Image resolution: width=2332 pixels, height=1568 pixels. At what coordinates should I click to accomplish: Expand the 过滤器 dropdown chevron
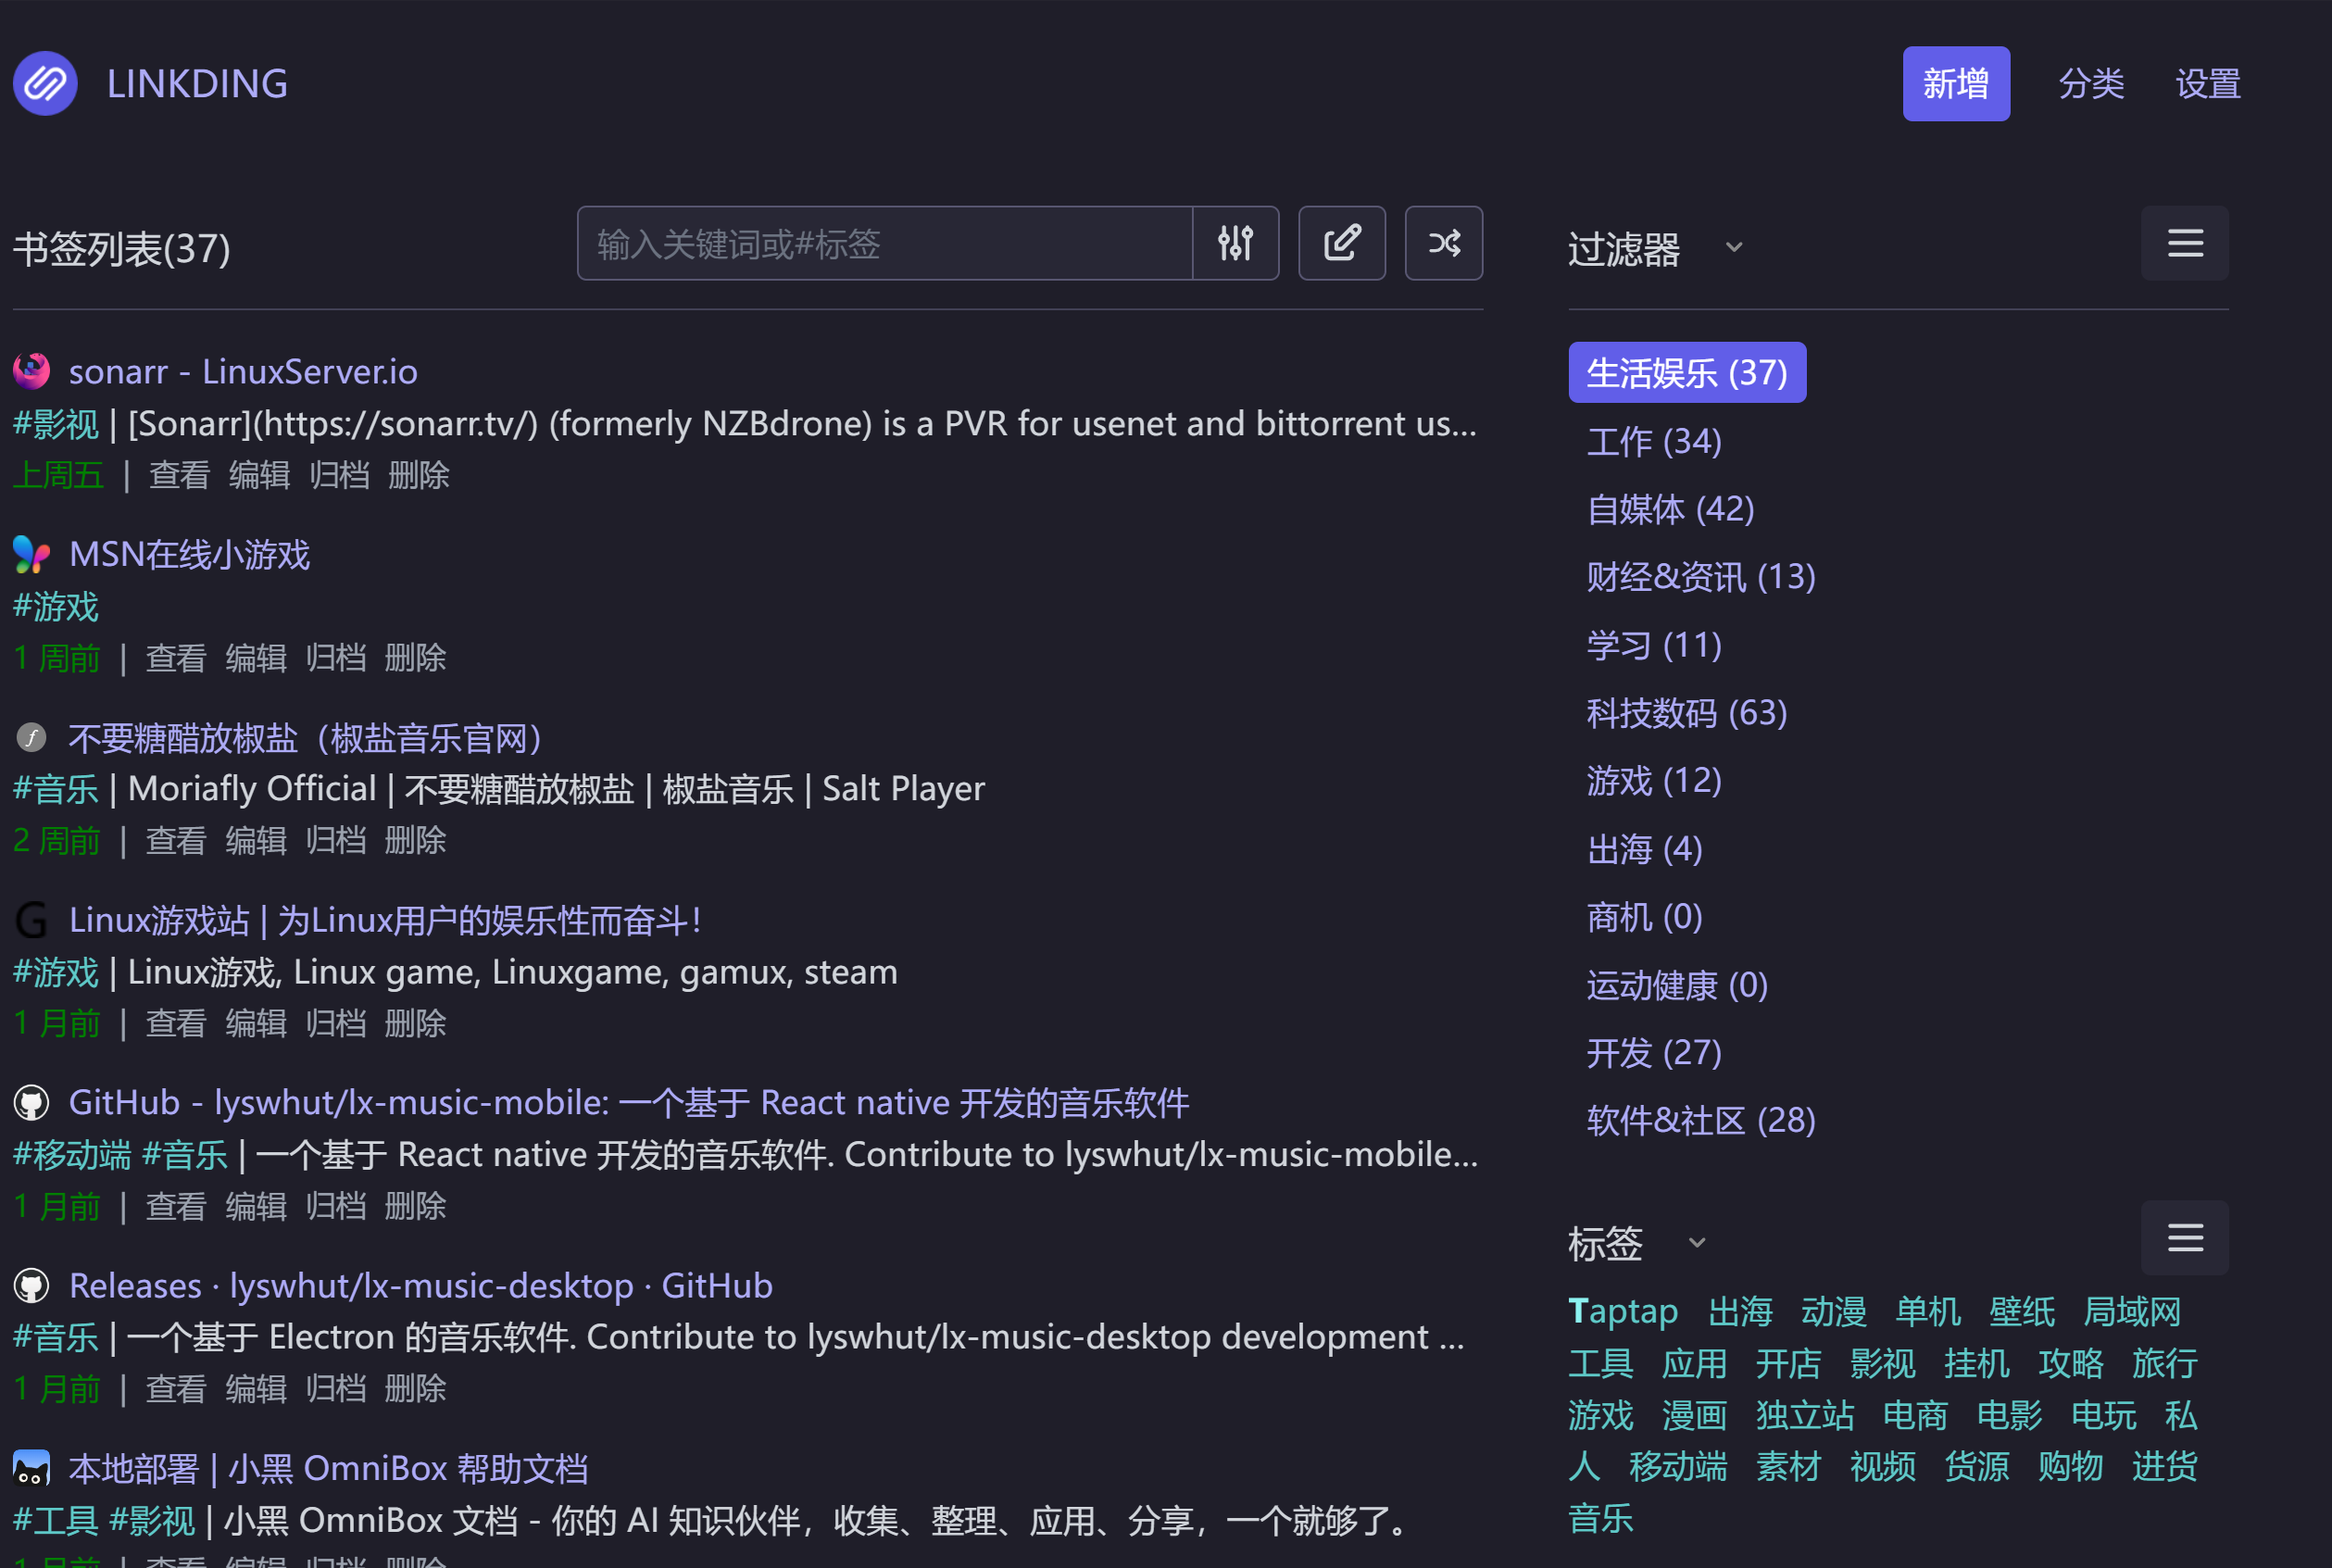click(x=1734, y=247)
